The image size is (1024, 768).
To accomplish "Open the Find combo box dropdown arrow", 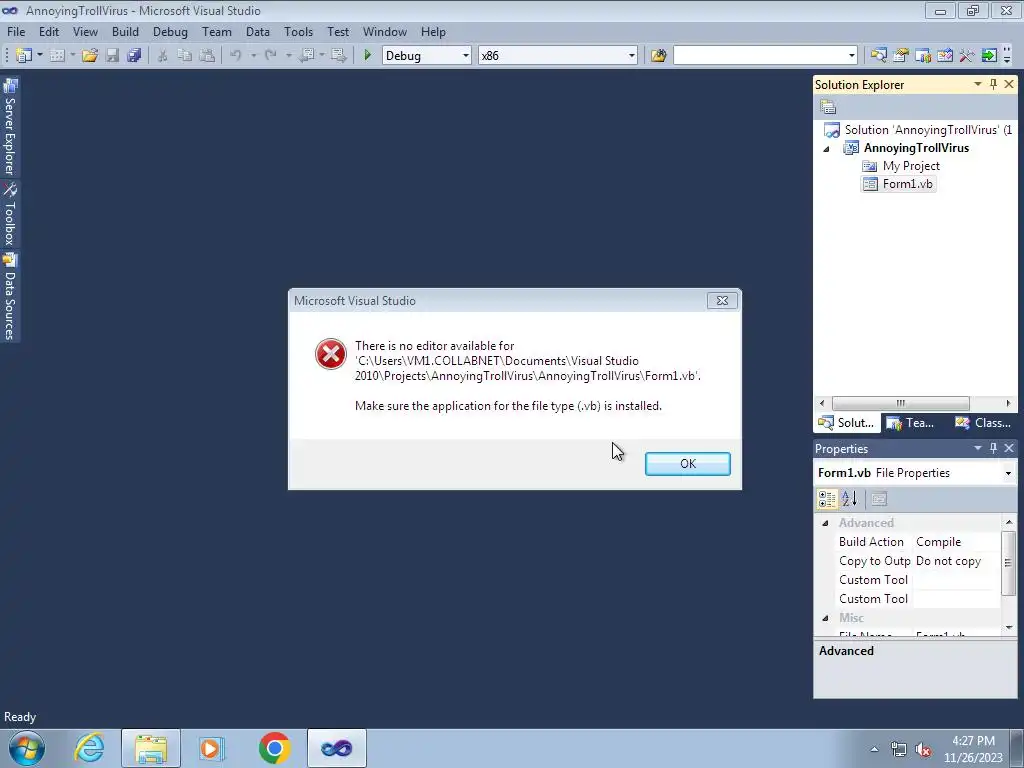I will (x=852, y=56).
